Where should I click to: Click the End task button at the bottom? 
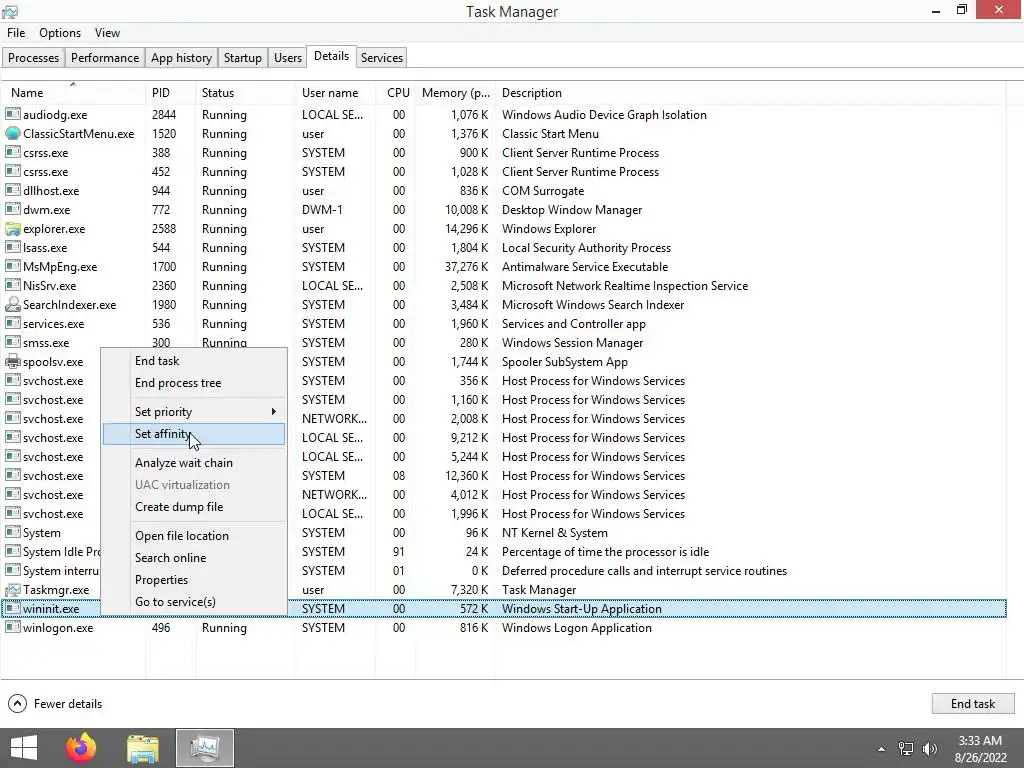point(972,703)
